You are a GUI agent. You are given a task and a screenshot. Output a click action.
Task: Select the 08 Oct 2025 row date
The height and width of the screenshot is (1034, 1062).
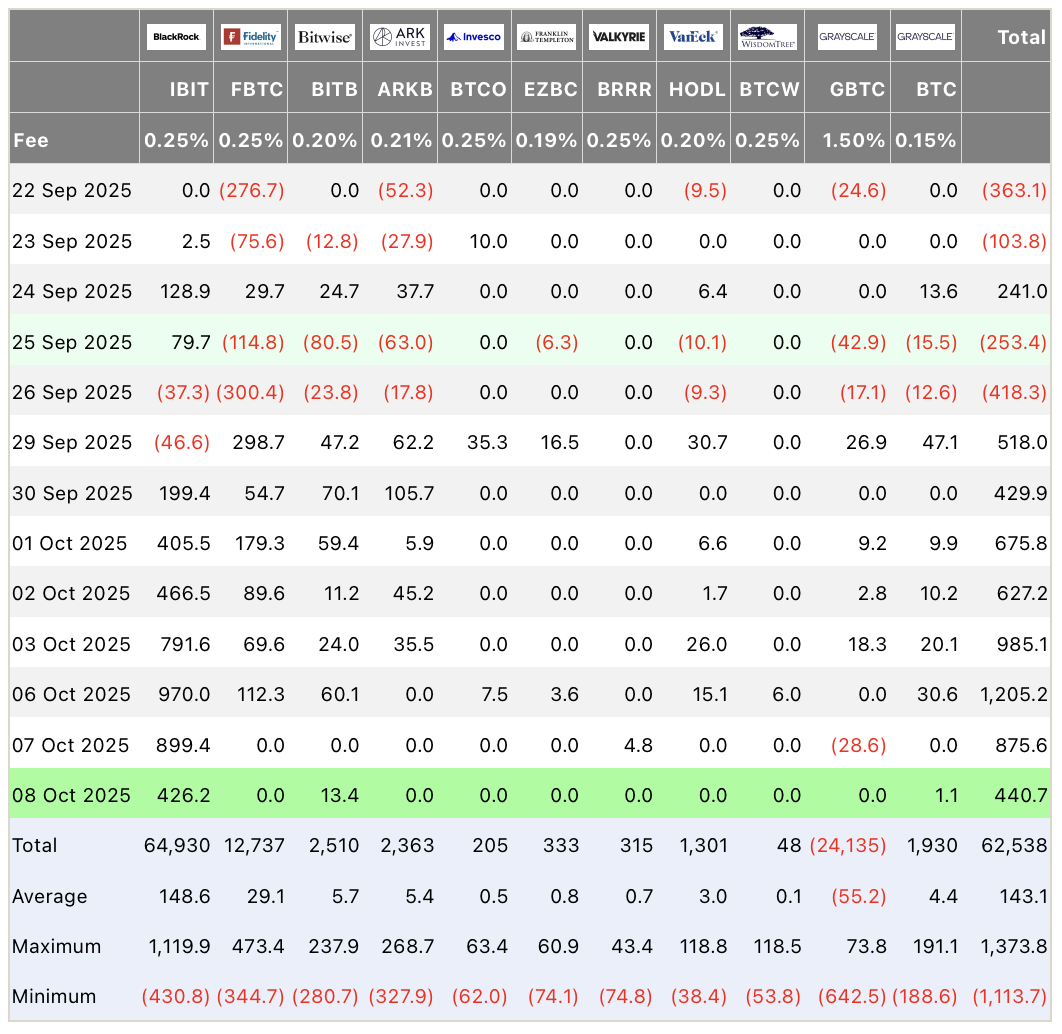pos(71,795)
